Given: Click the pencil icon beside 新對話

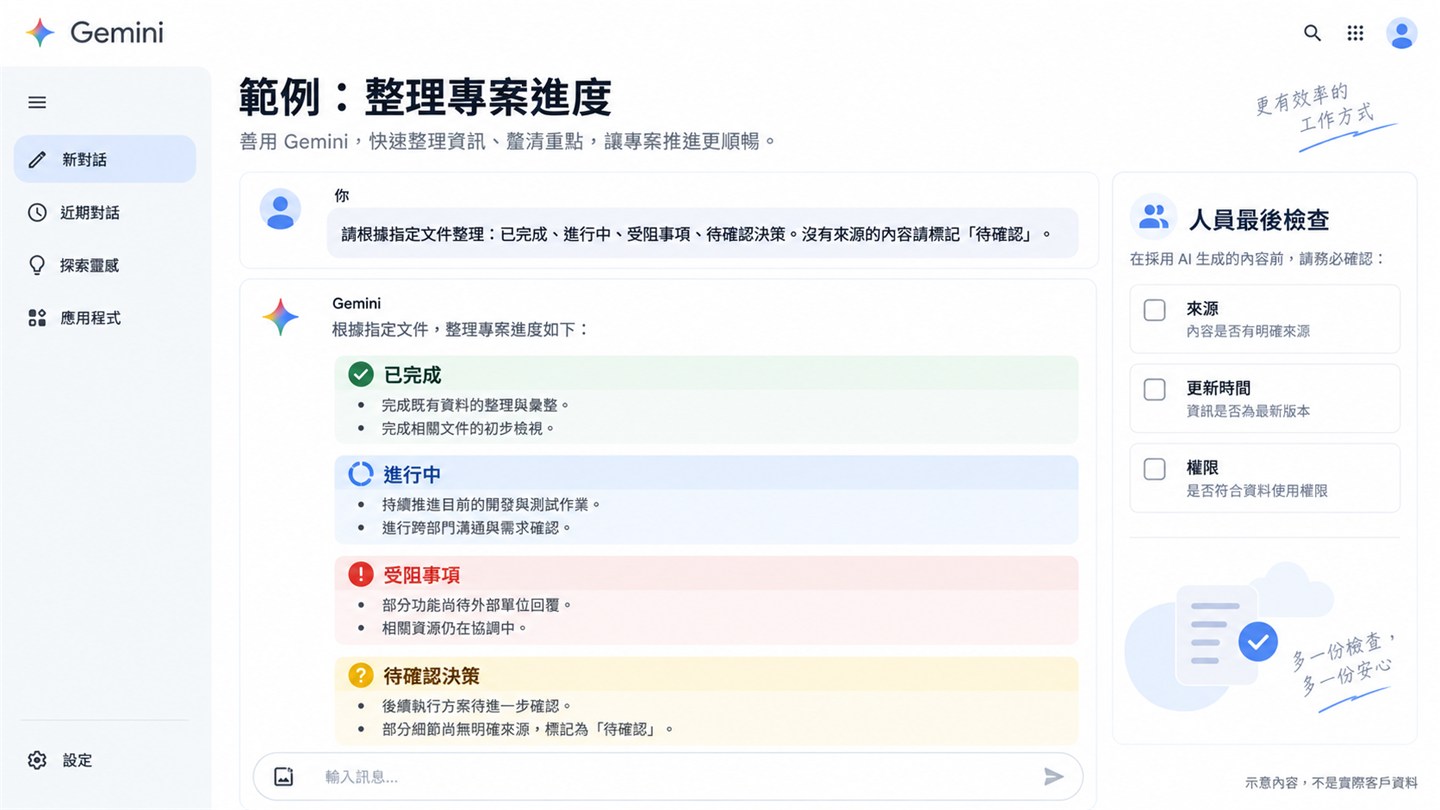Looking at the screenshot, I should tap(37, 159).
